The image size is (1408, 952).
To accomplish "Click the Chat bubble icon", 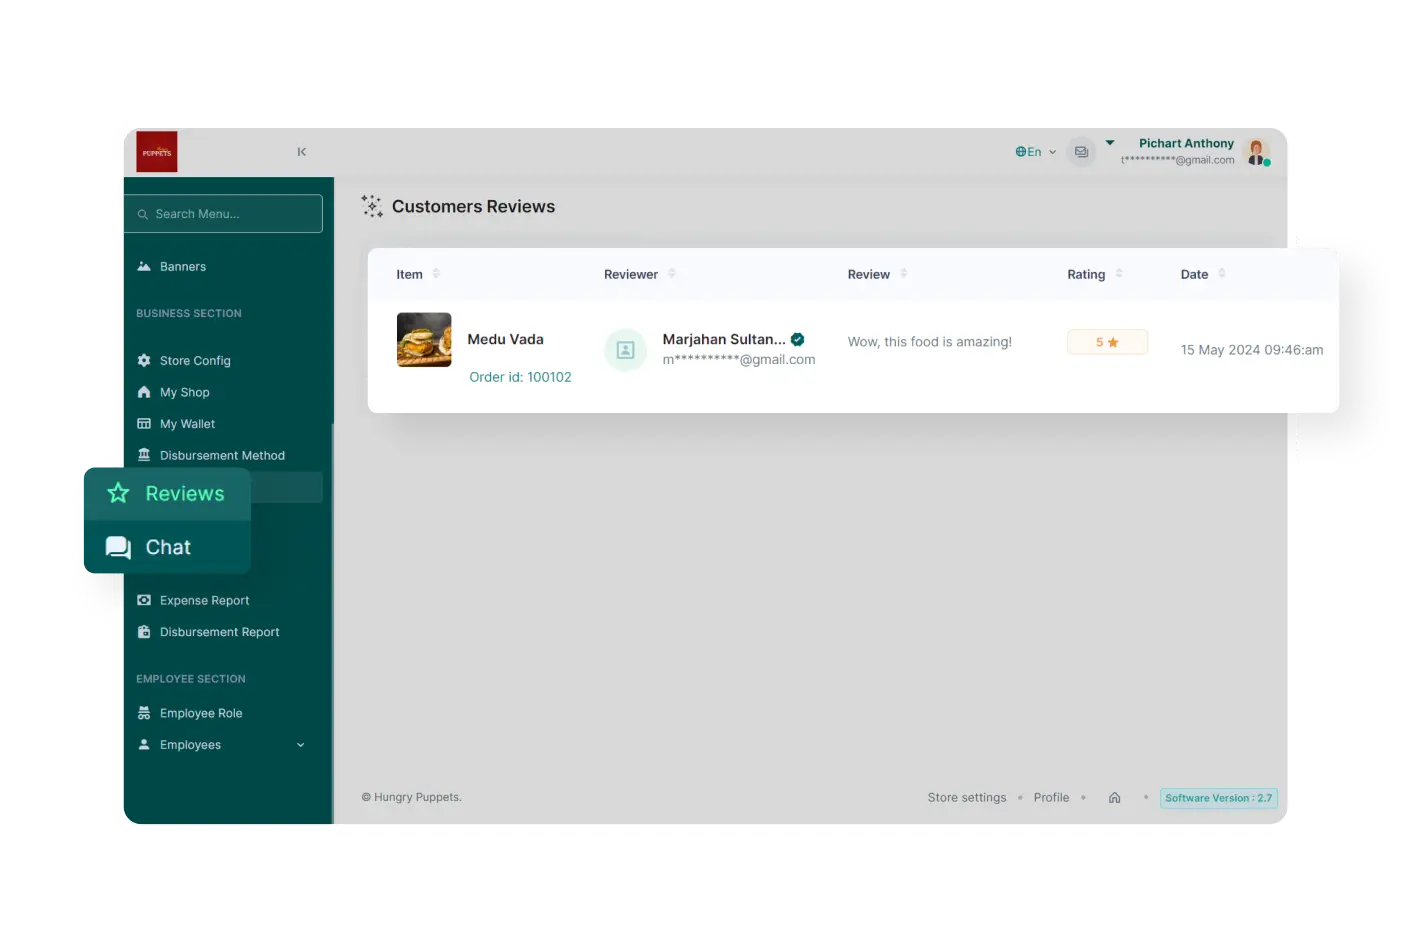I will [119, 547].
